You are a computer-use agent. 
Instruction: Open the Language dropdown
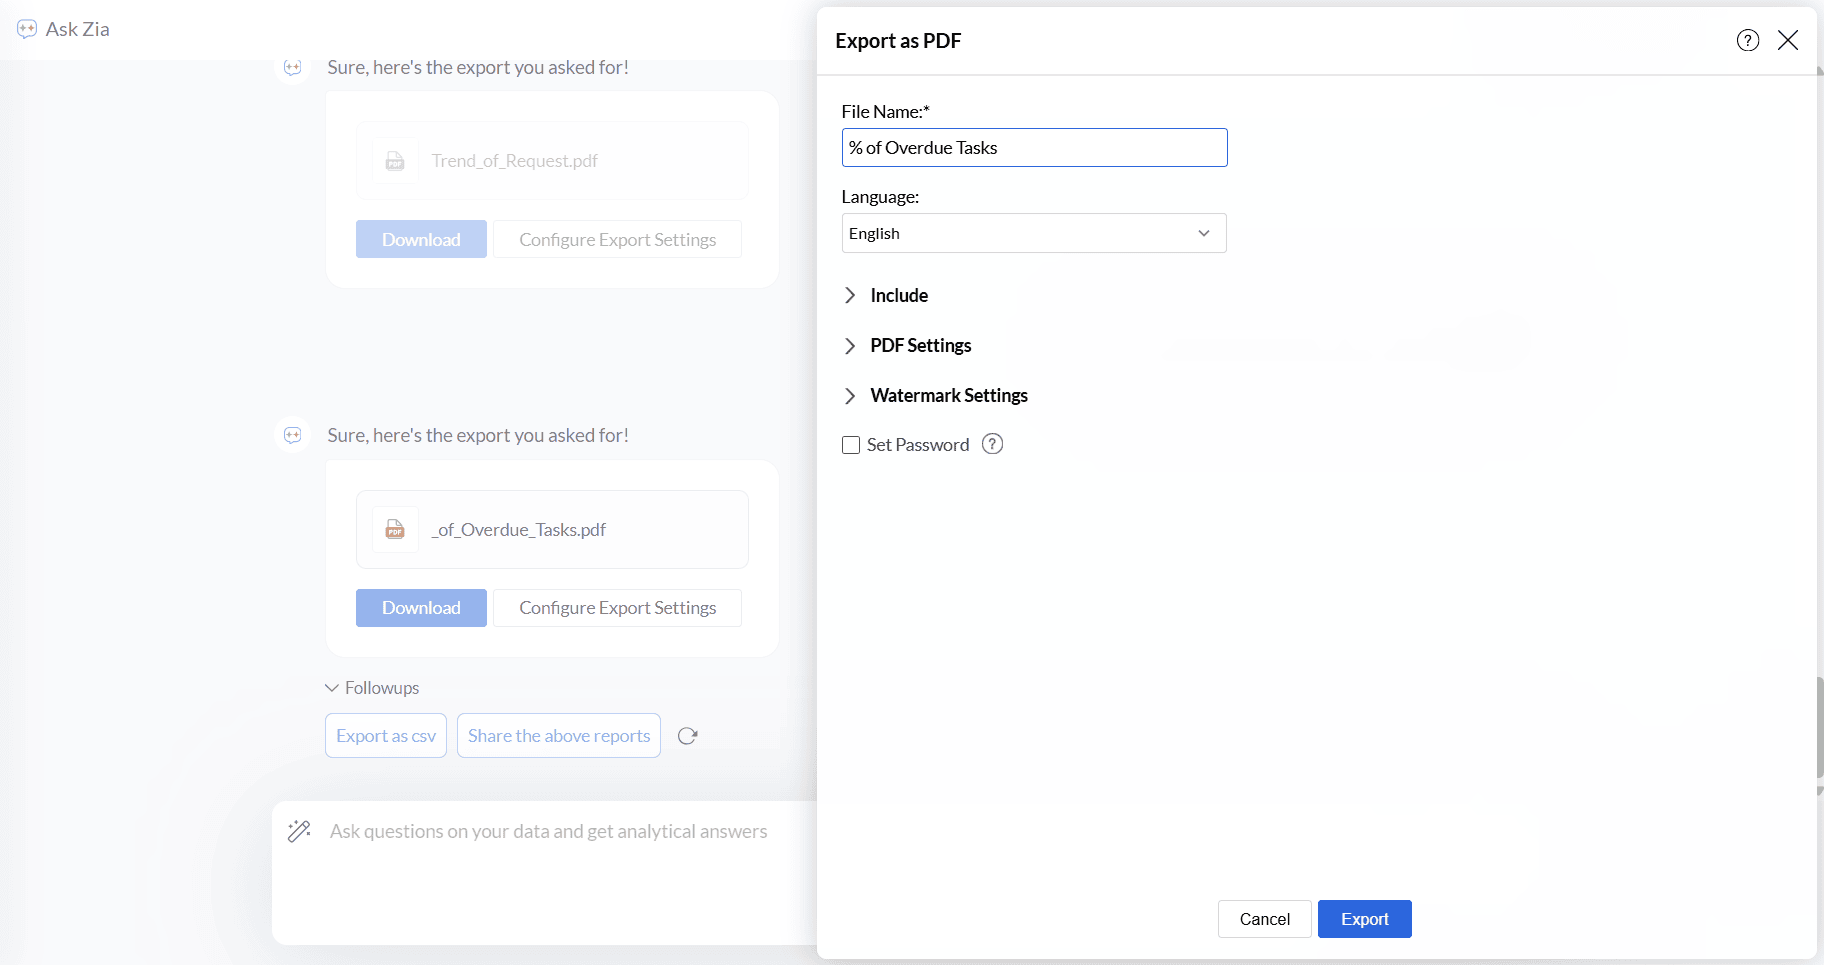pyautogui.click(x=1033, y=233)
